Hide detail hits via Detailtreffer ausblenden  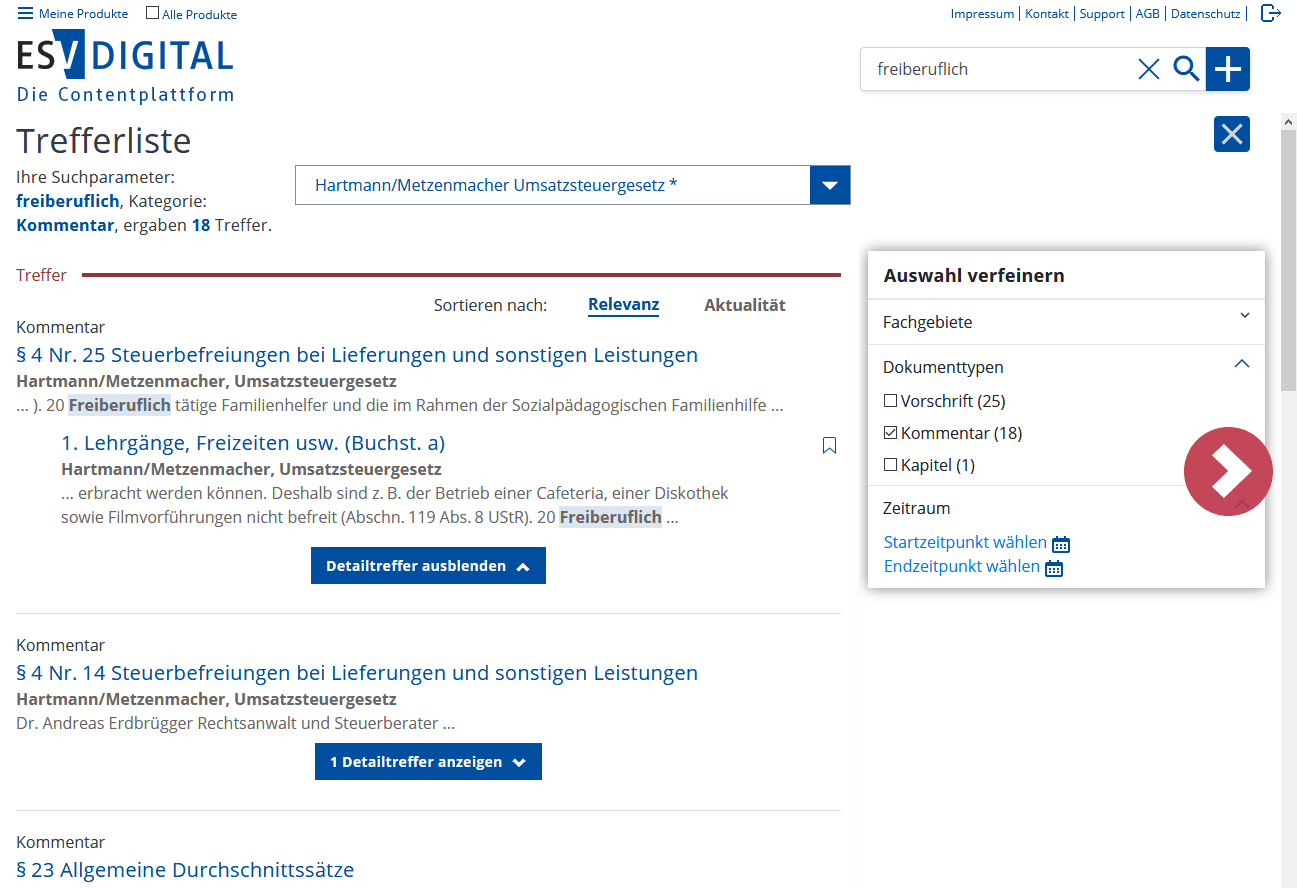tap(428, 566)
